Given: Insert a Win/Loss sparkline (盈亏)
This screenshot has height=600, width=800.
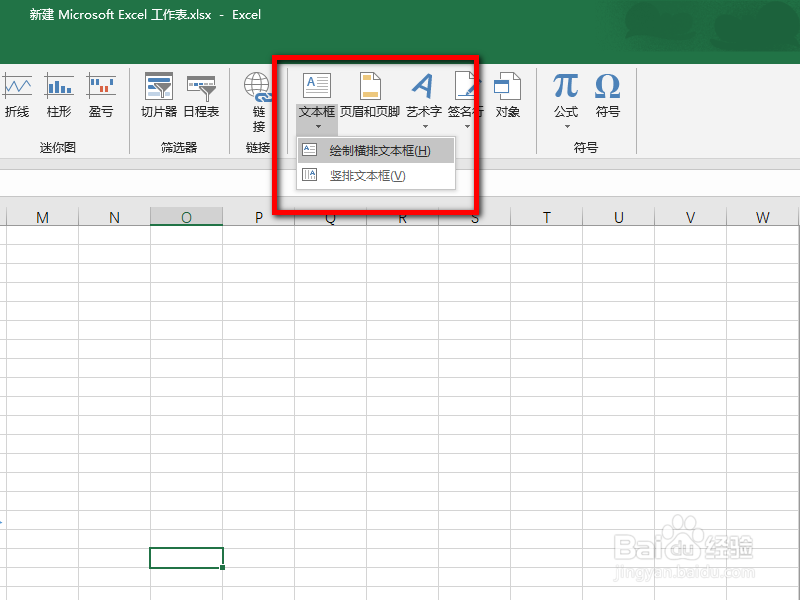Looking at the screenshot, I should click(101, 95).
